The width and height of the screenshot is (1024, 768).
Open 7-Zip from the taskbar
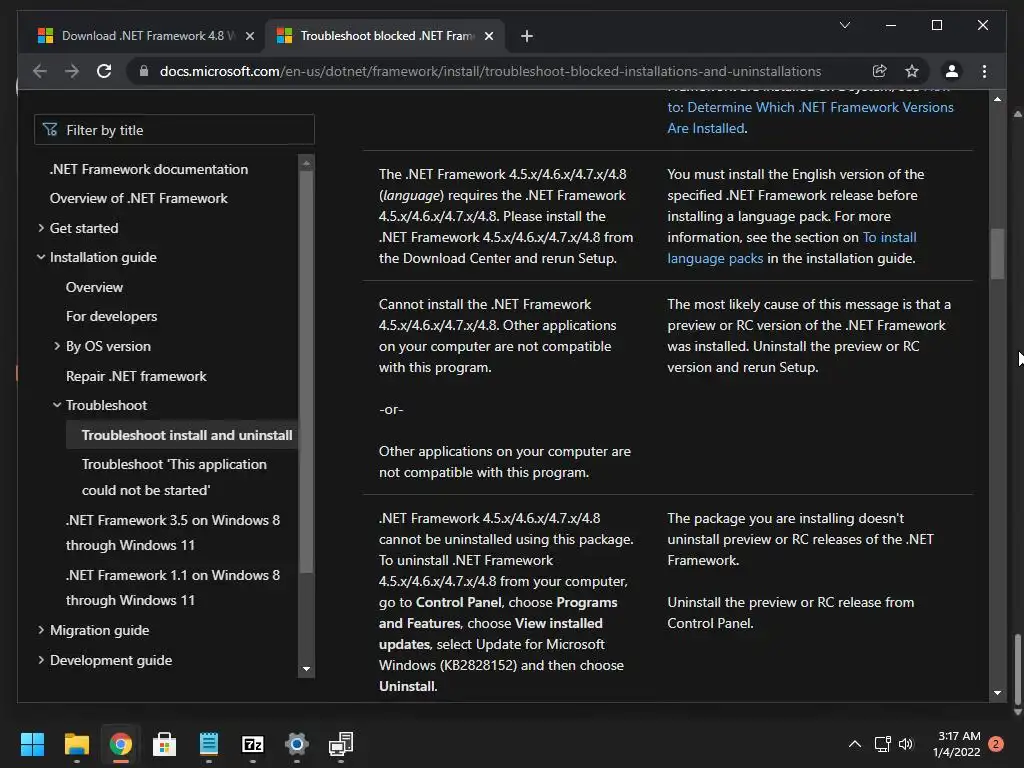coord(253,744)
